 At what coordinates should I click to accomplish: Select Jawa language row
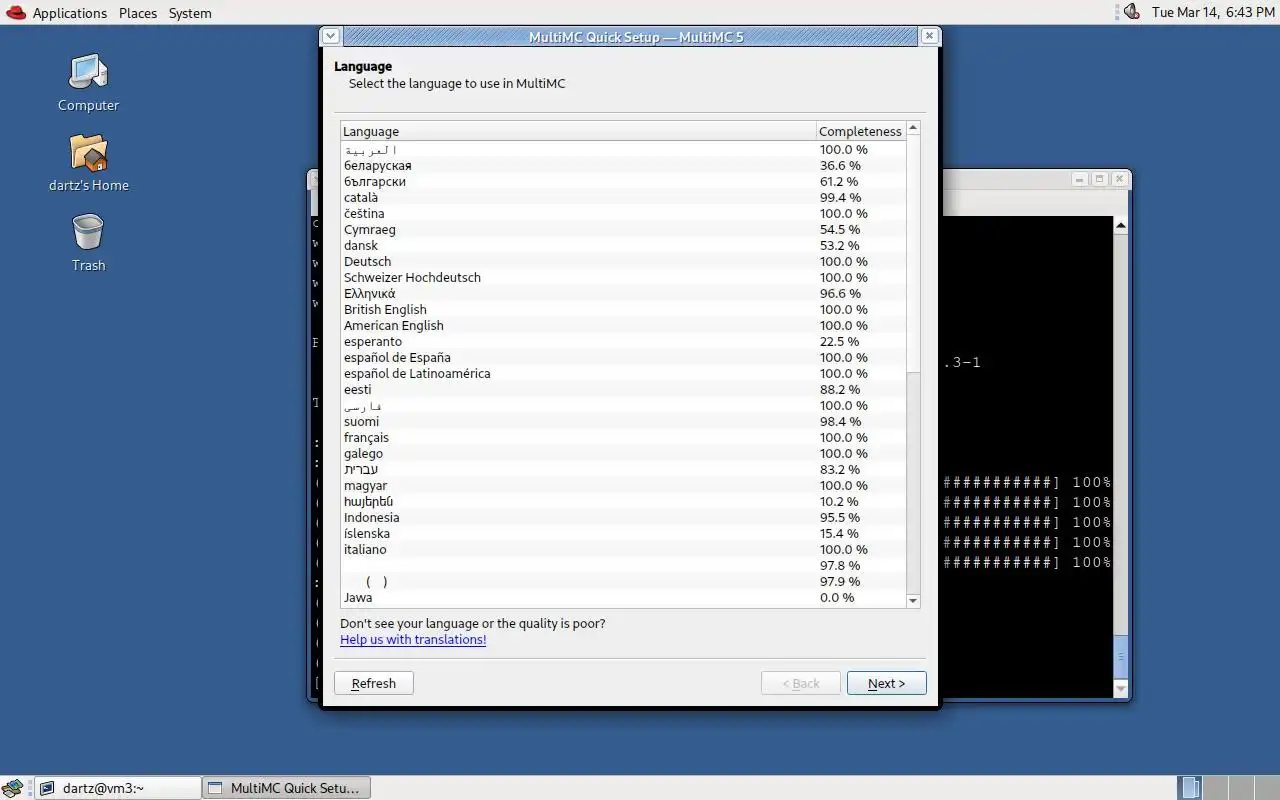point(623,597)
